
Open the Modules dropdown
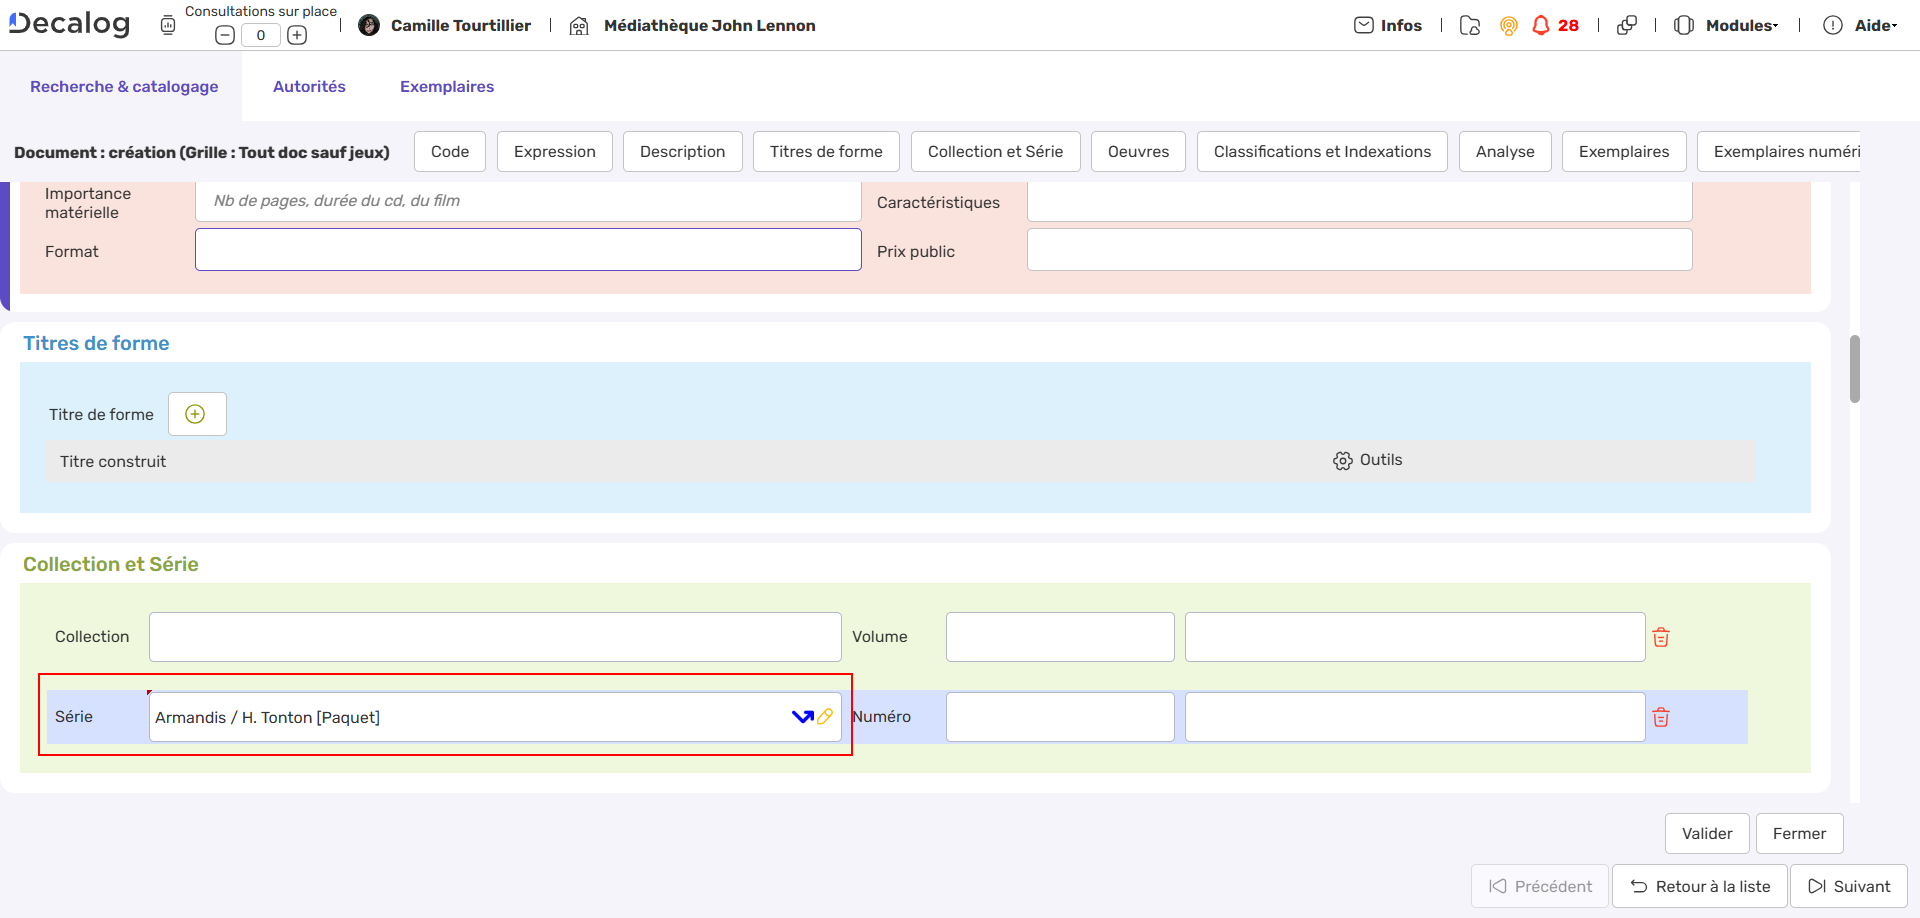coord(1740,25)
